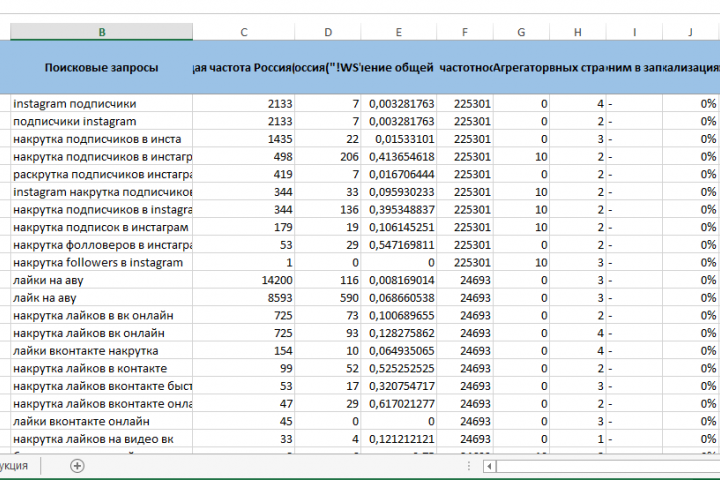Click the 'Поисковые запросы' header cell

tap(101, 68)
